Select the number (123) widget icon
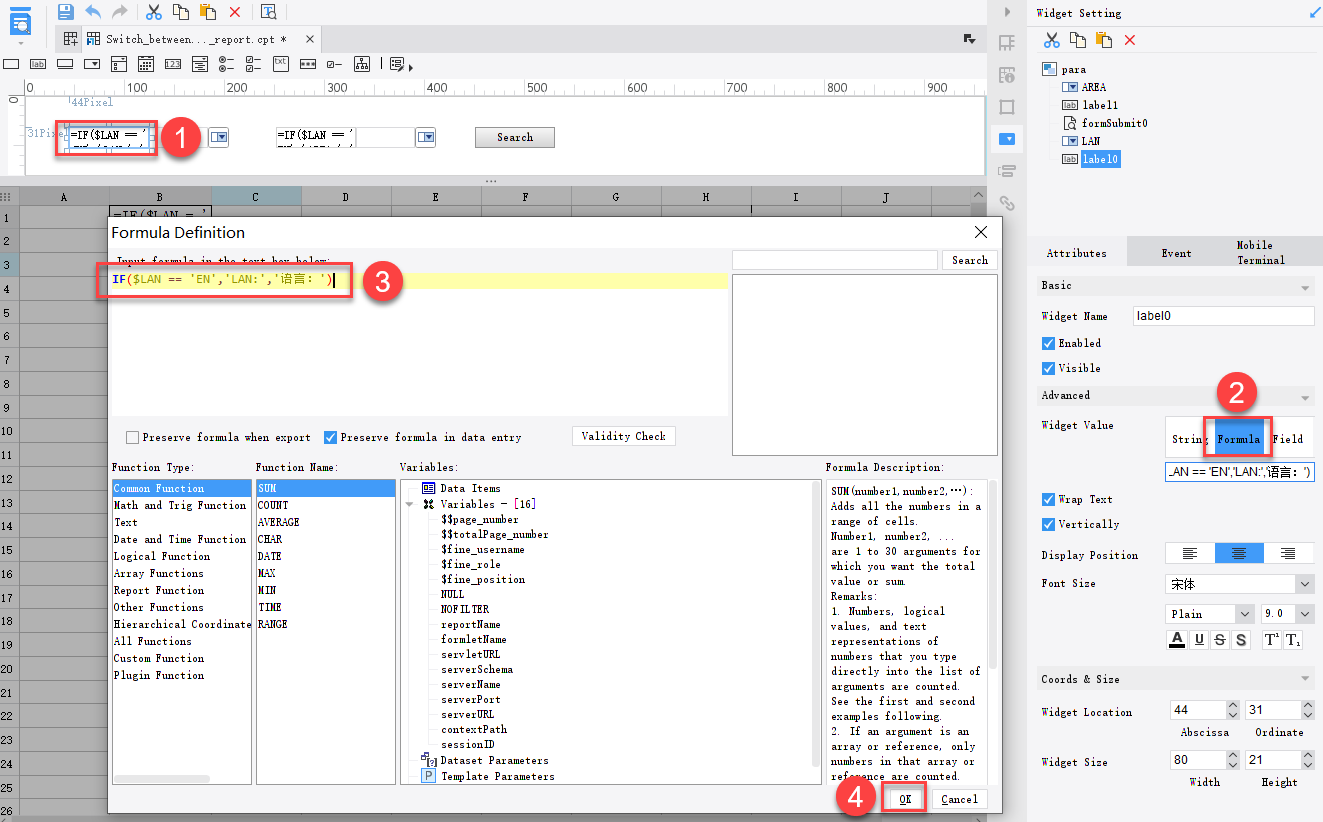 point(173,63)
